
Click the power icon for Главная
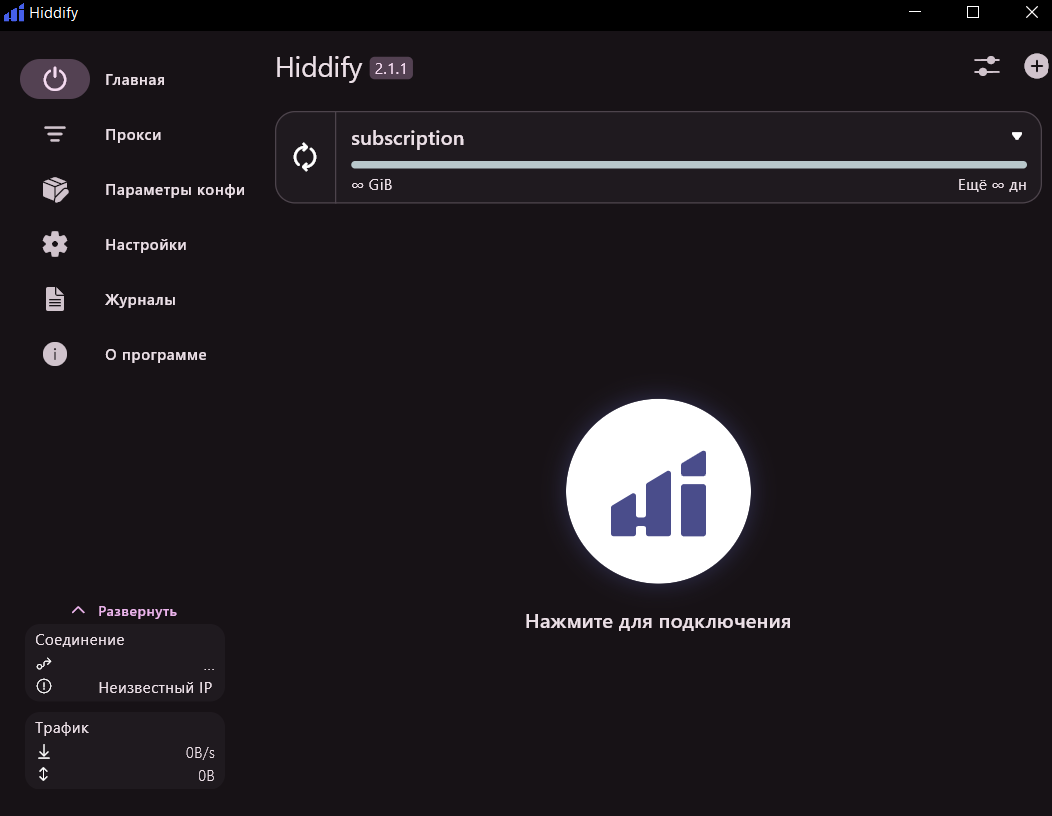point(55,80)
